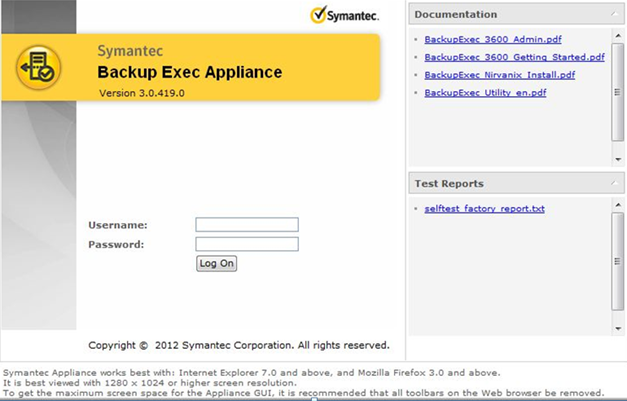This screenshot has width=627, height=401.
Task: Click Documentation list scroll-up arrow
Action: coord(618,36)
